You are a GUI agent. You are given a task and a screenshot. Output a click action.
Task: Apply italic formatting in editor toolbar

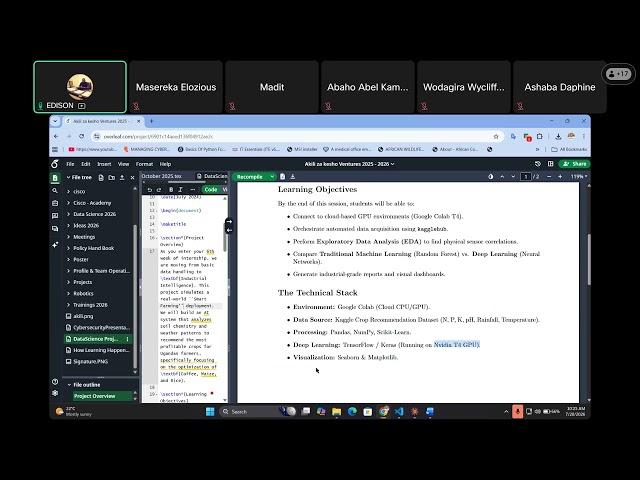(180, 189)
